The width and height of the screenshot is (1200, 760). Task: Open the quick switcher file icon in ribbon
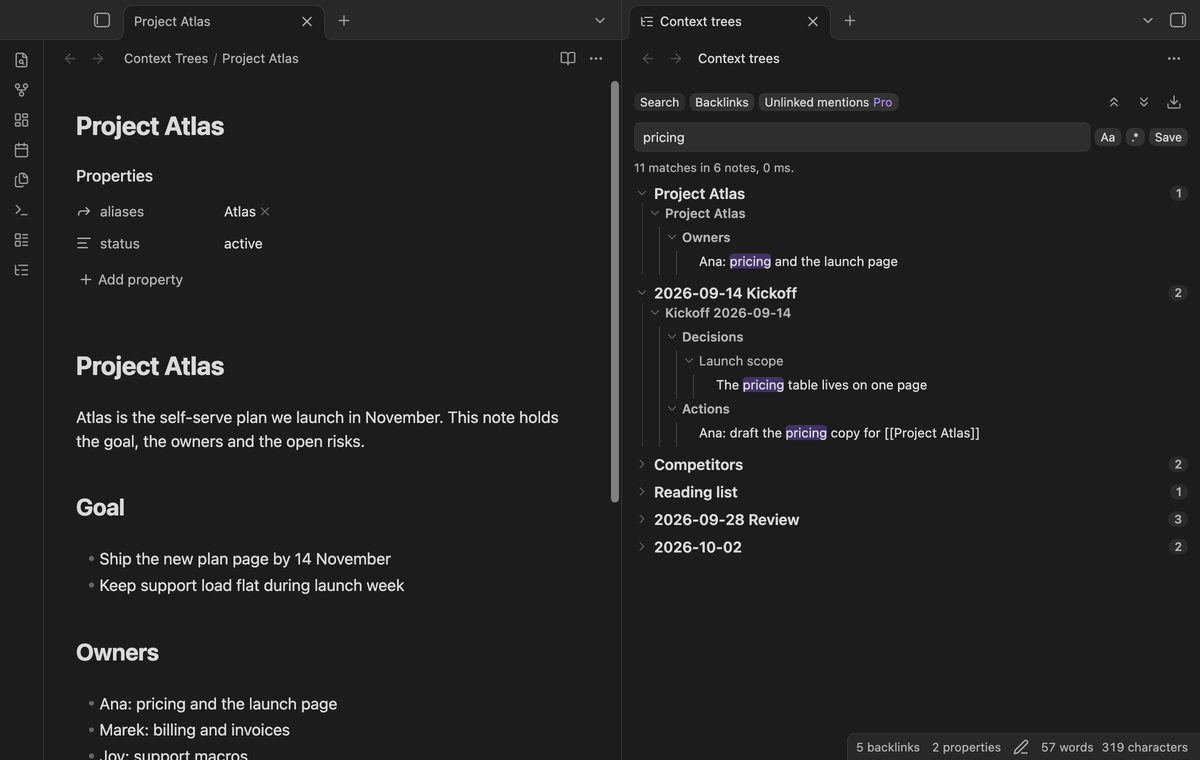coord(21,60)
